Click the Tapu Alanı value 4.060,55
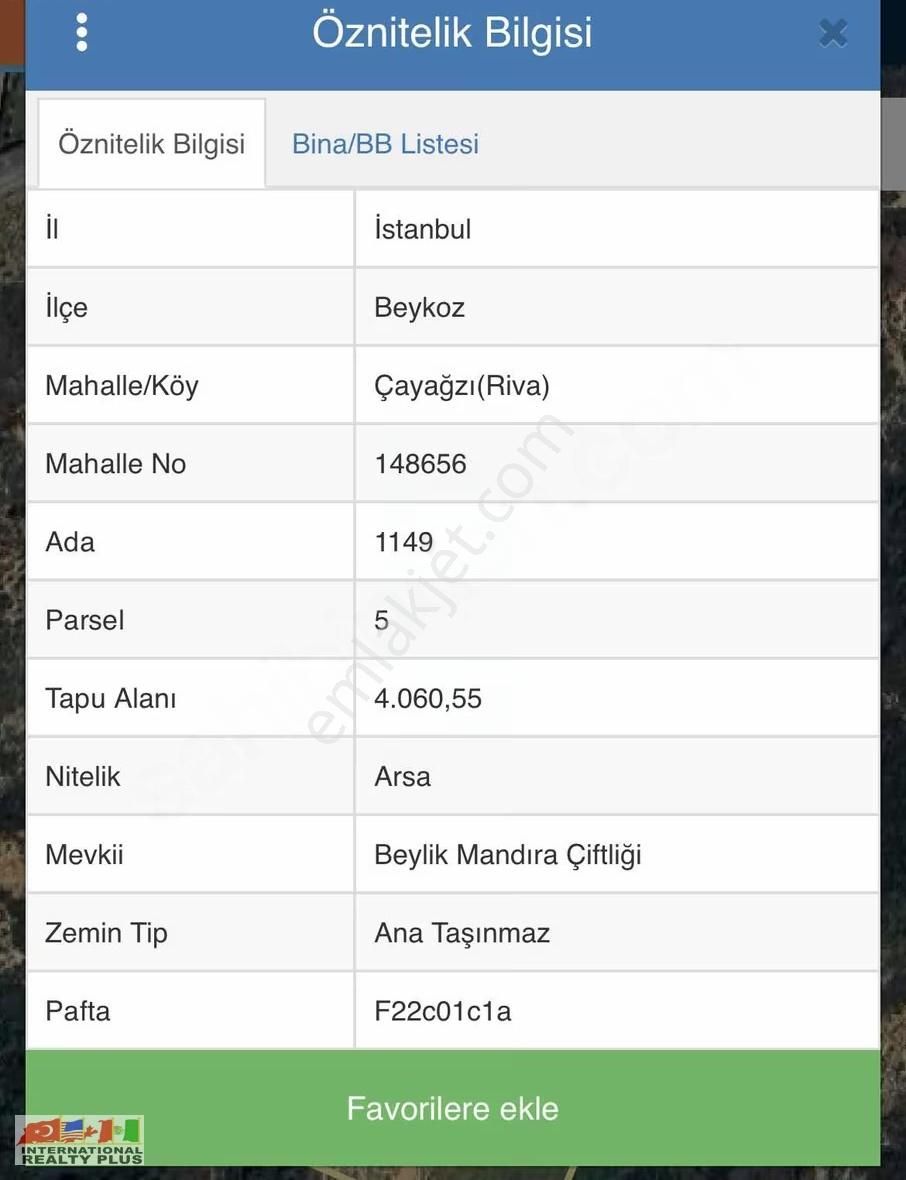The image size is (906, 1180). 428,698
